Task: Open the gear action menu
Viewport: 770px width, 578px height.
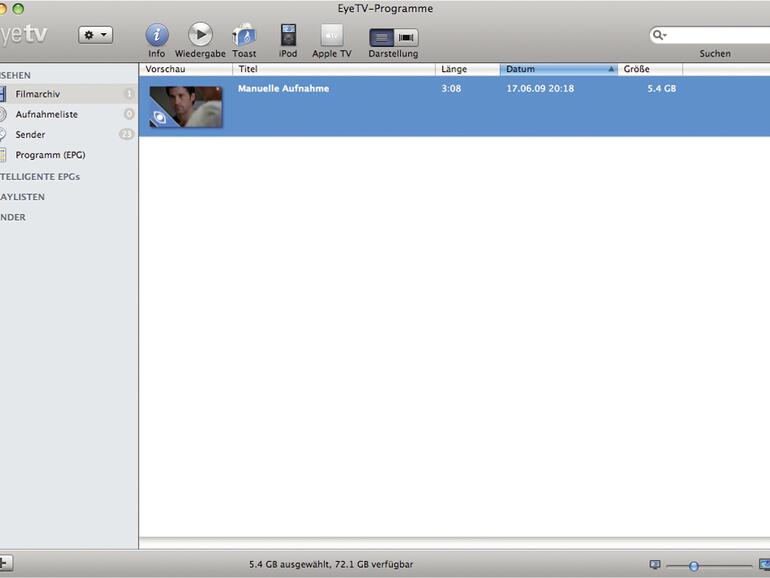Action: [x=95, y=35]
